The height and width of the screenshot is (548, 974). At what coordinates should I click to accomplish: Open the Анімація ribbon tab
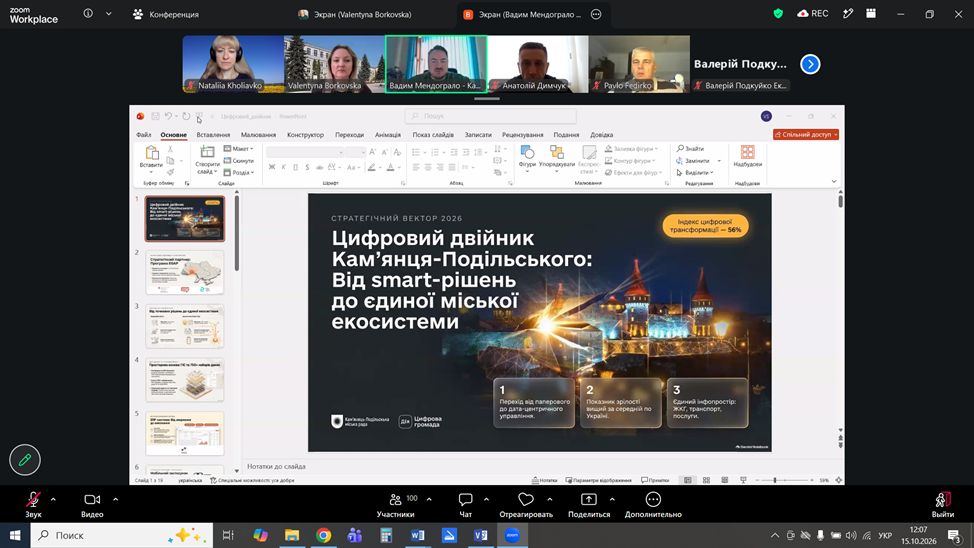coord(388,134)
